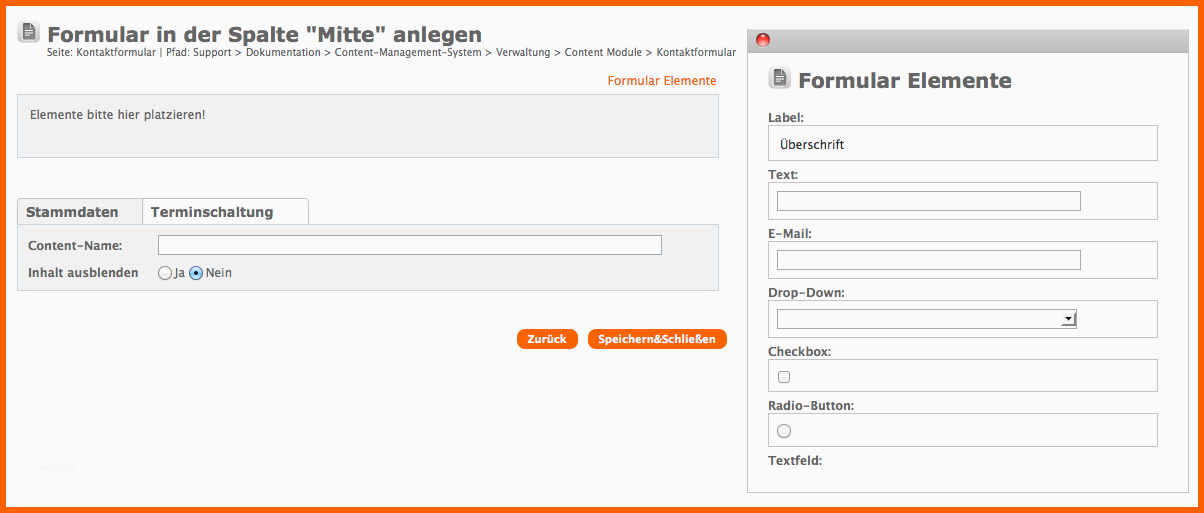The height and width of the screenshot is (513, 1204).
Task: Select the Nein radio for Inhalt ausblenden
Action: point(196,273)
